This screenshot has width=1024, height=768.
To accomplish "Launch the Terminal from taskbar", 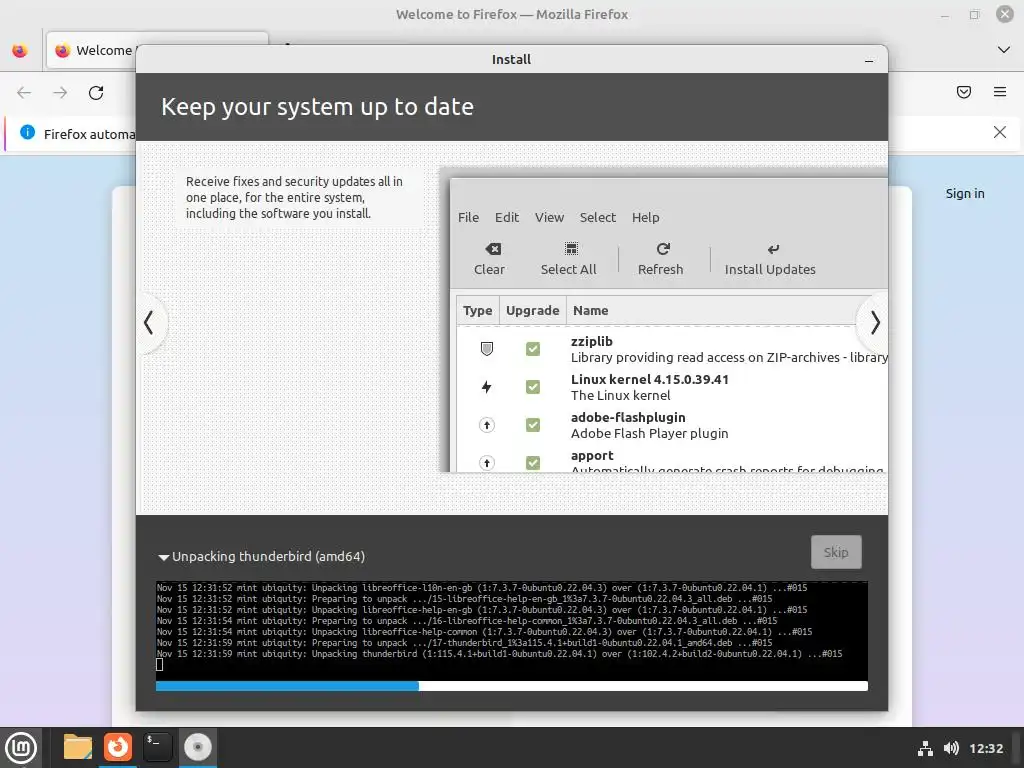I will (157, 747).
